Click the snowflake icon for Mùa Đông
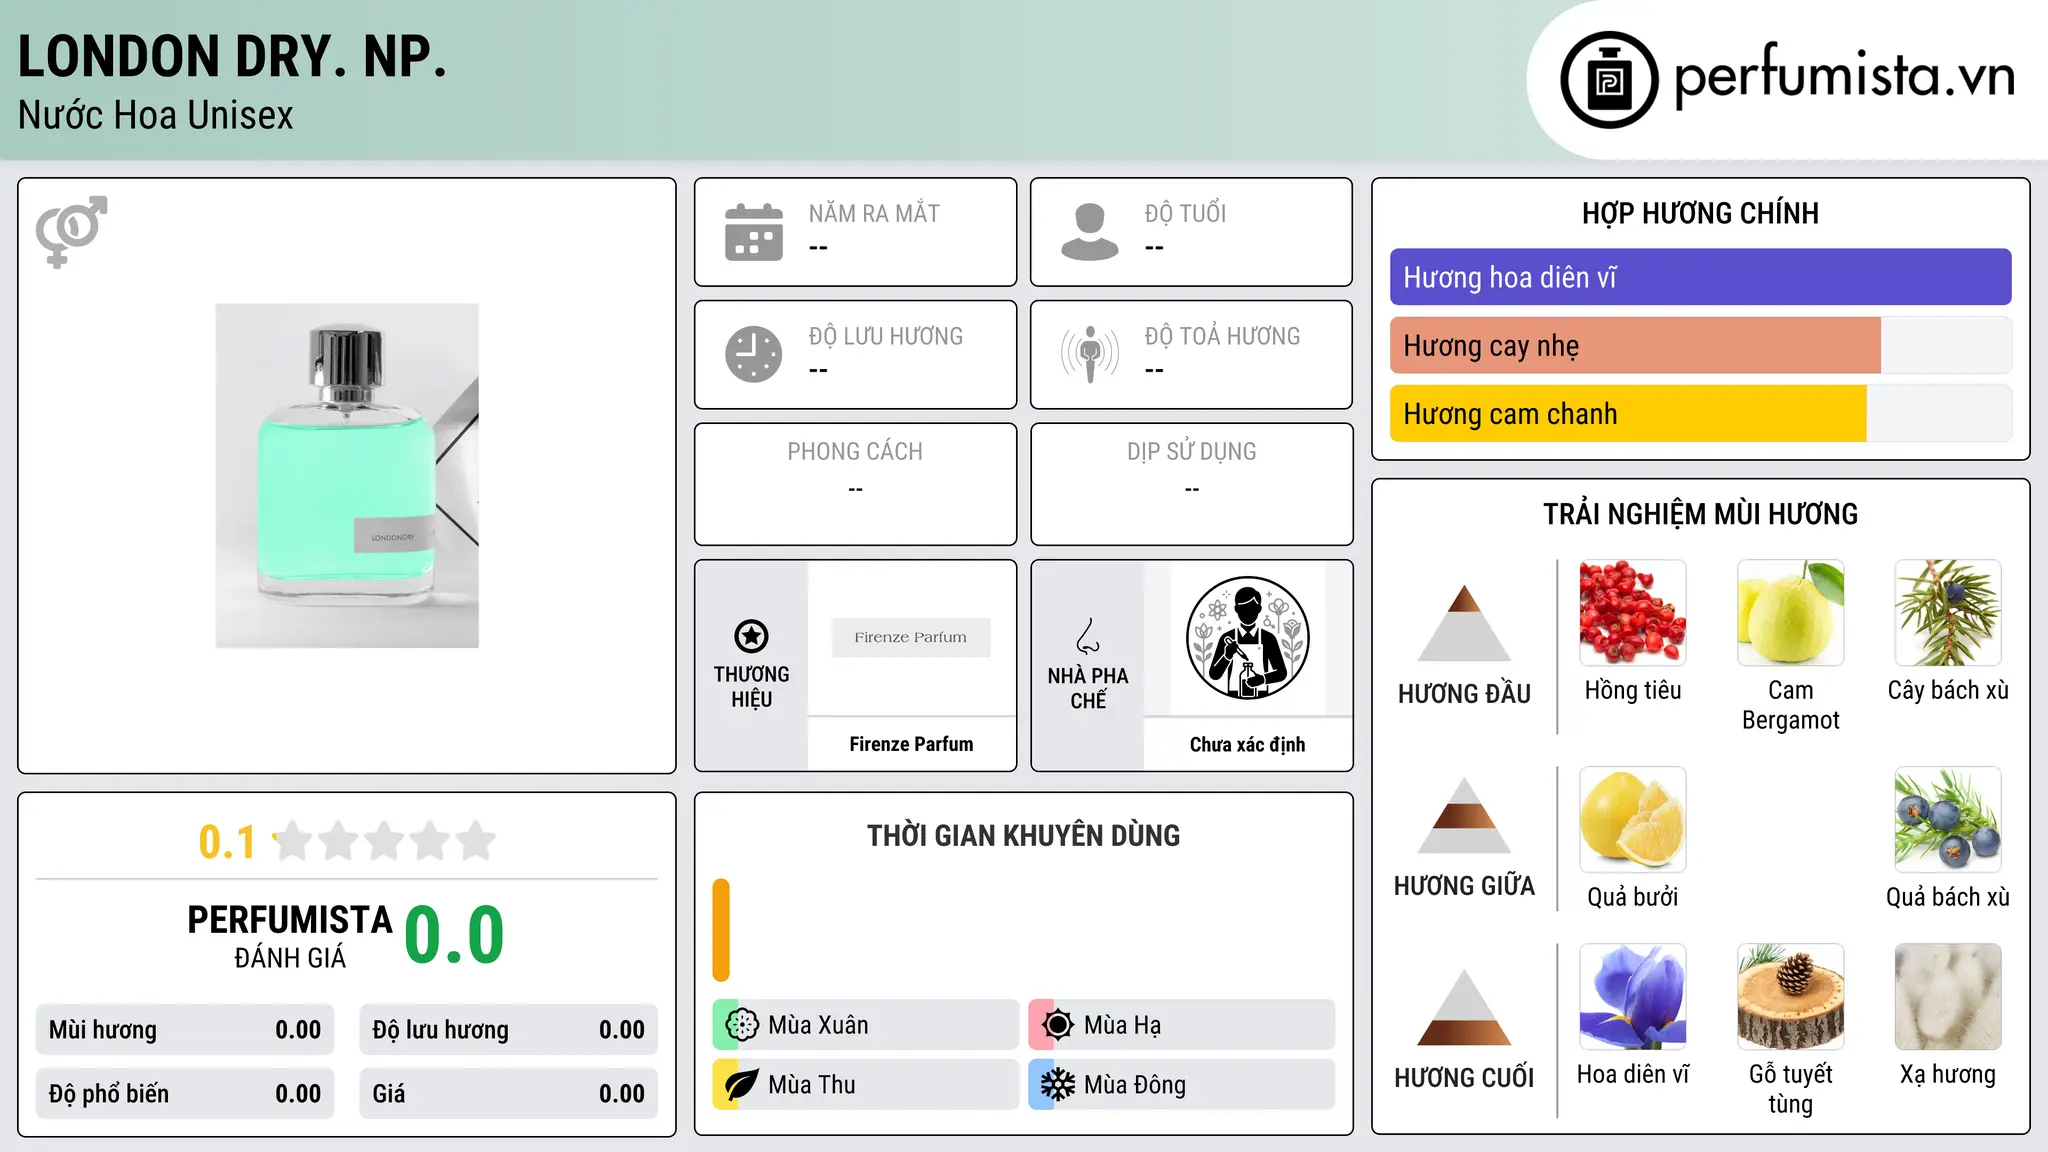 [x=1058, y=1085]
